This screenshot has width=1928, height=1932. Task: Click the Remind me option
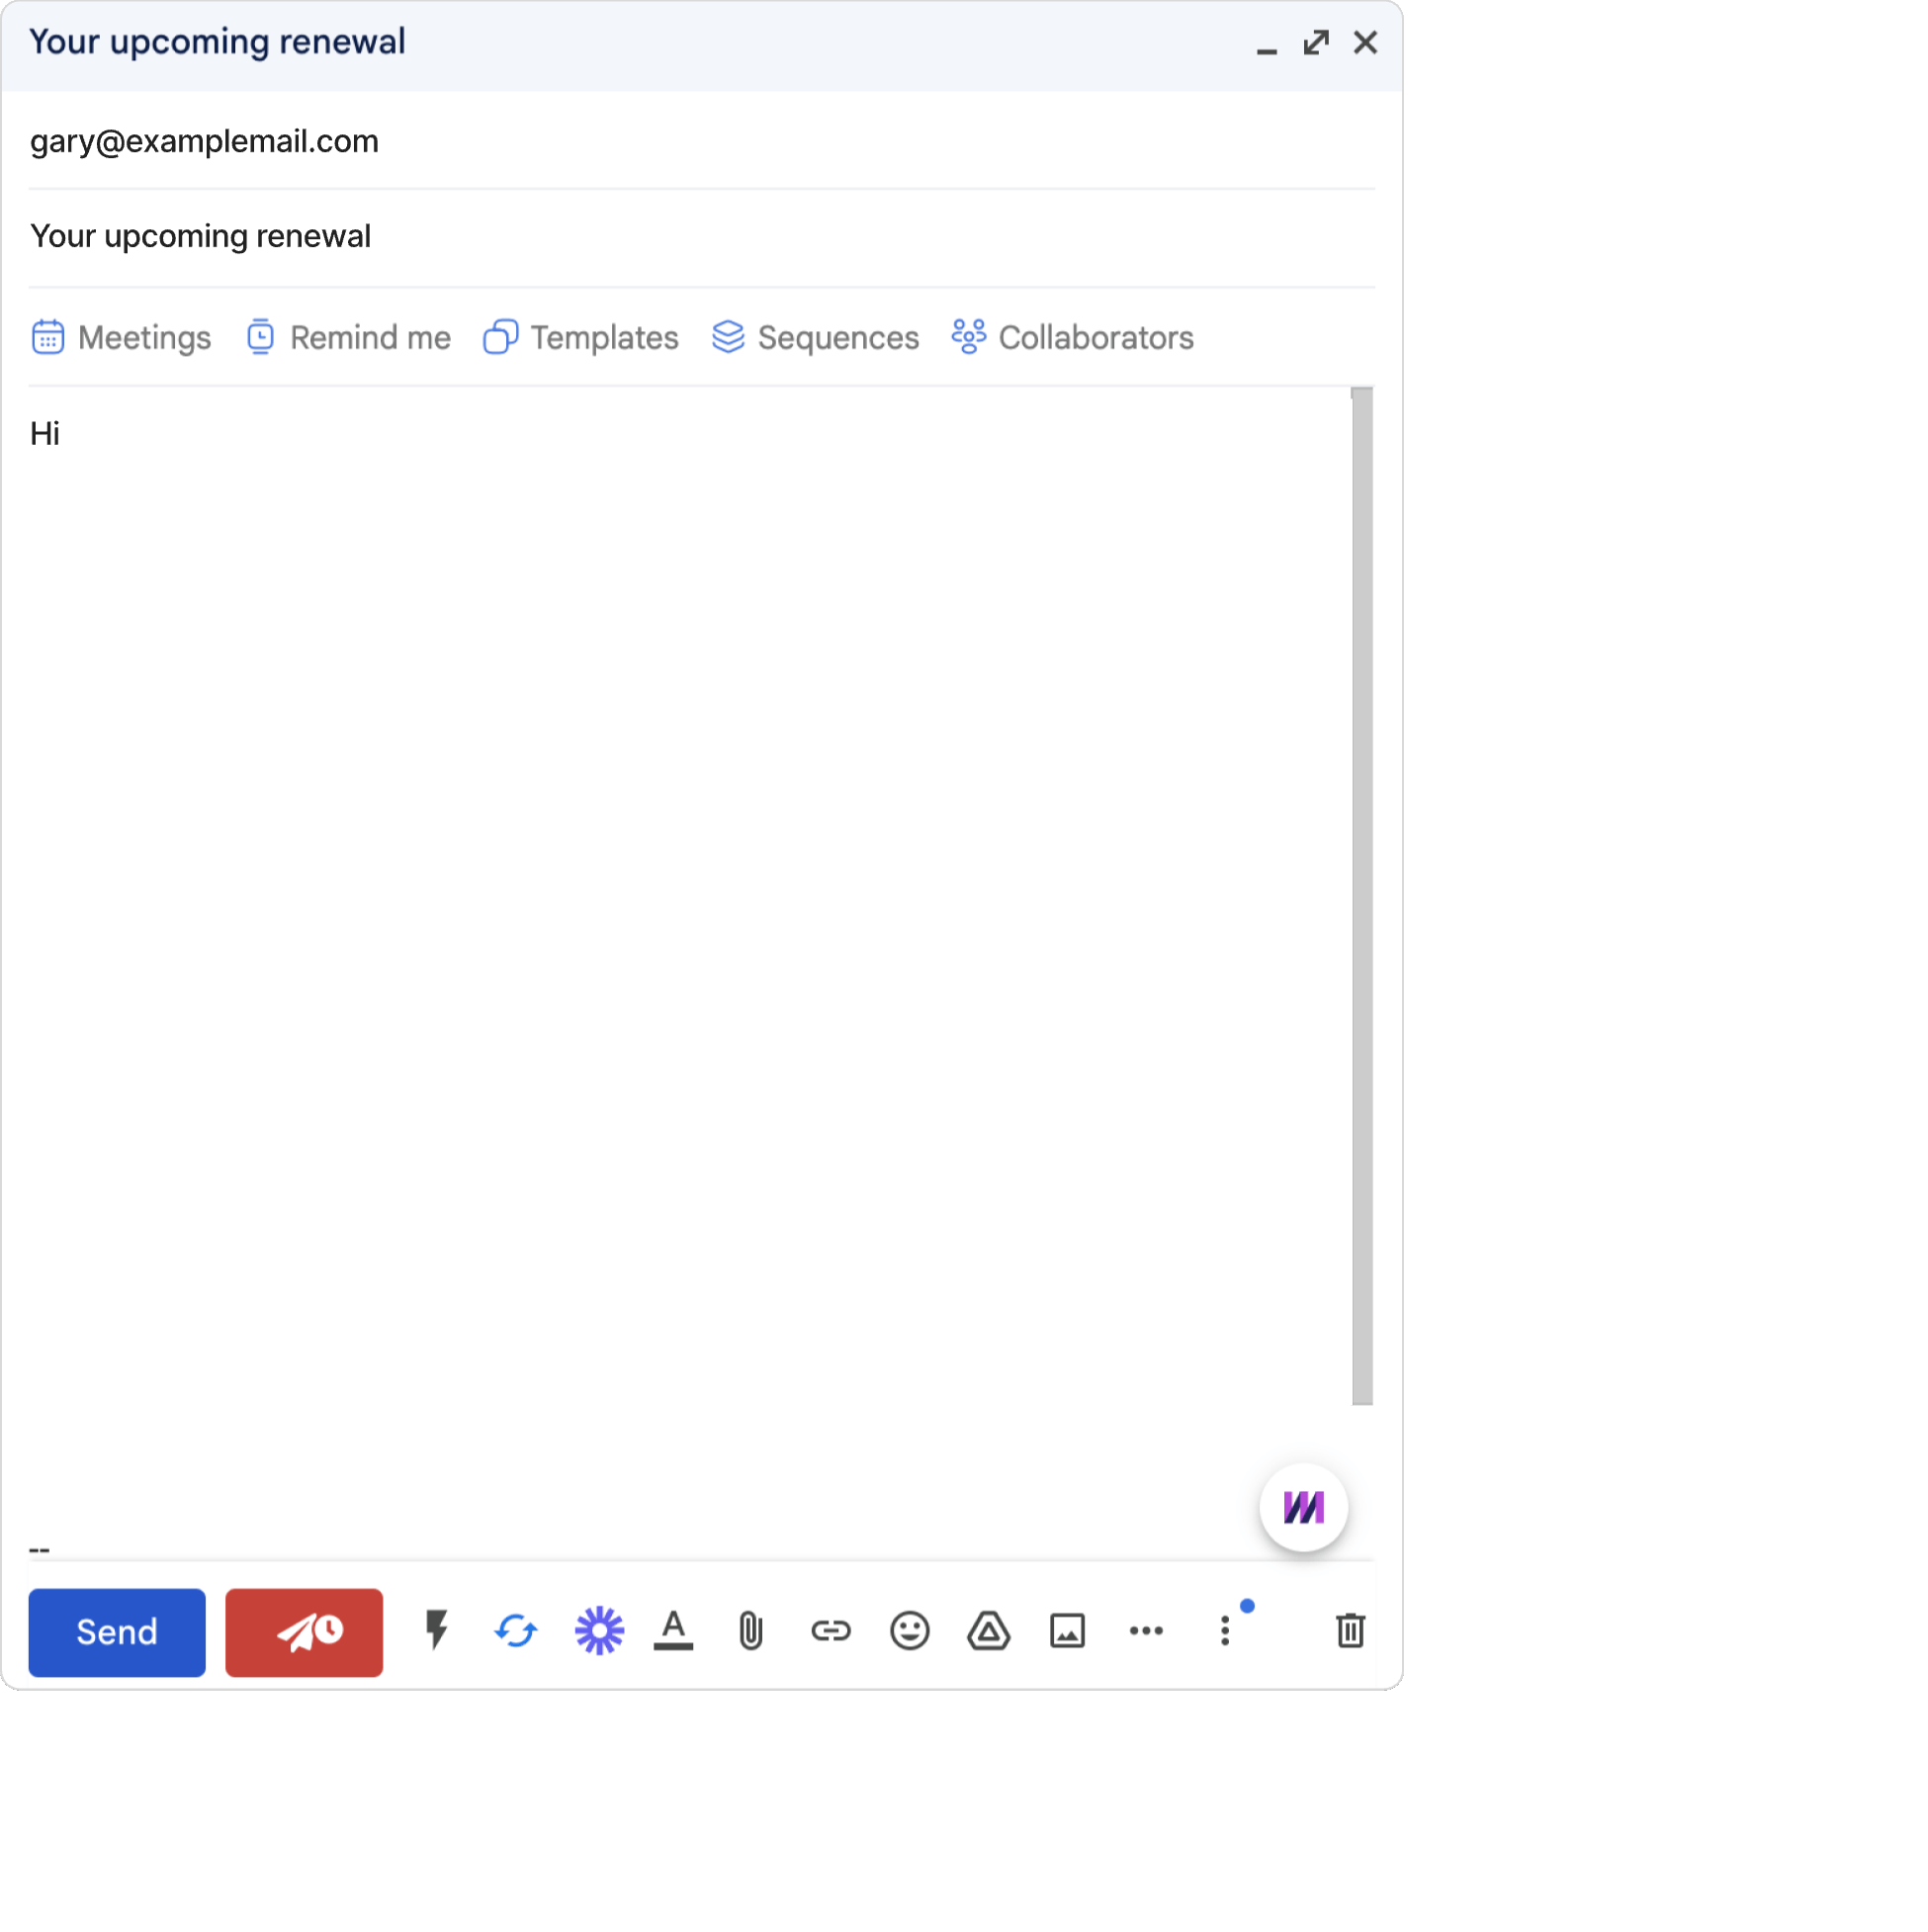click(348, 337)
